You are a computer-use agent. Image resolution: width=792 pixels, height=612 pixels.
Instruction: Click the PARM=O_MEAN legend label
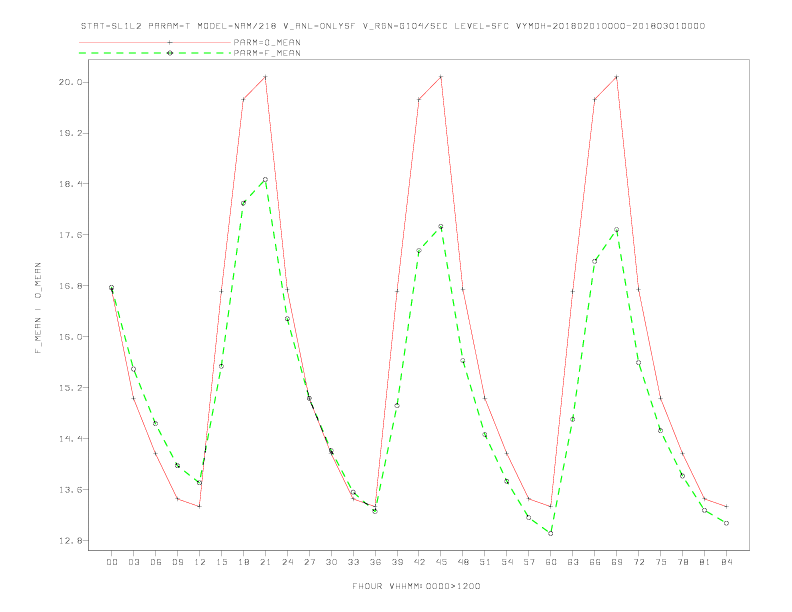point(267,42)
